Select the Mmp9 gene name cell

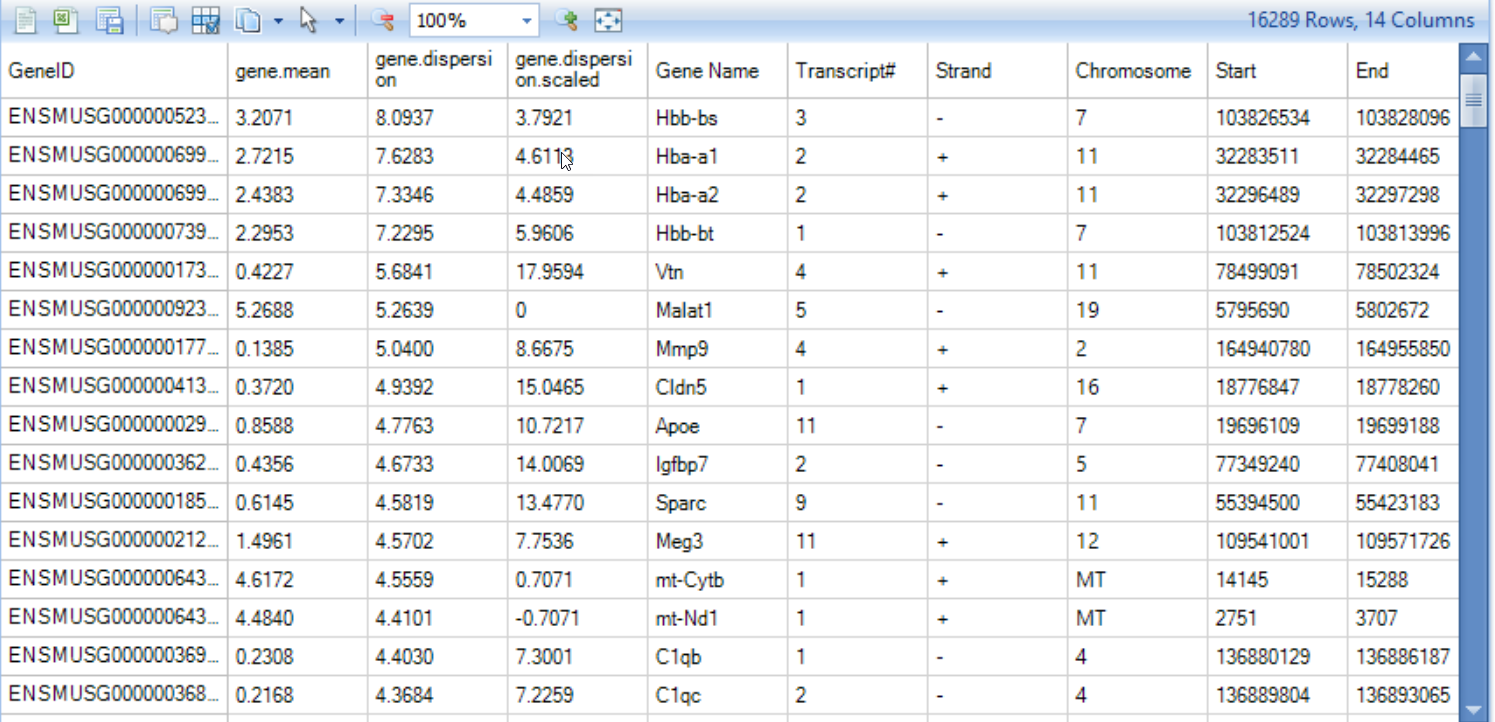[x=717, y=349]
